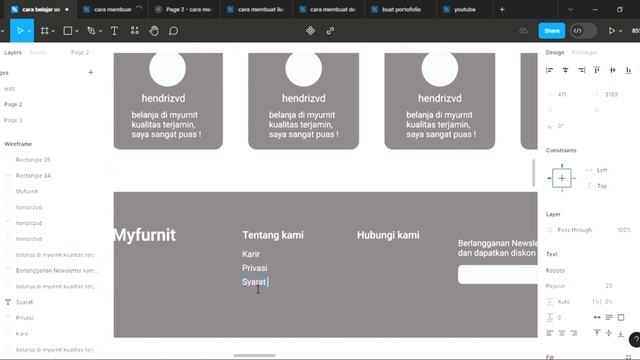
Task: Click Align vertical centers icon
Action: tap(613, 70)
